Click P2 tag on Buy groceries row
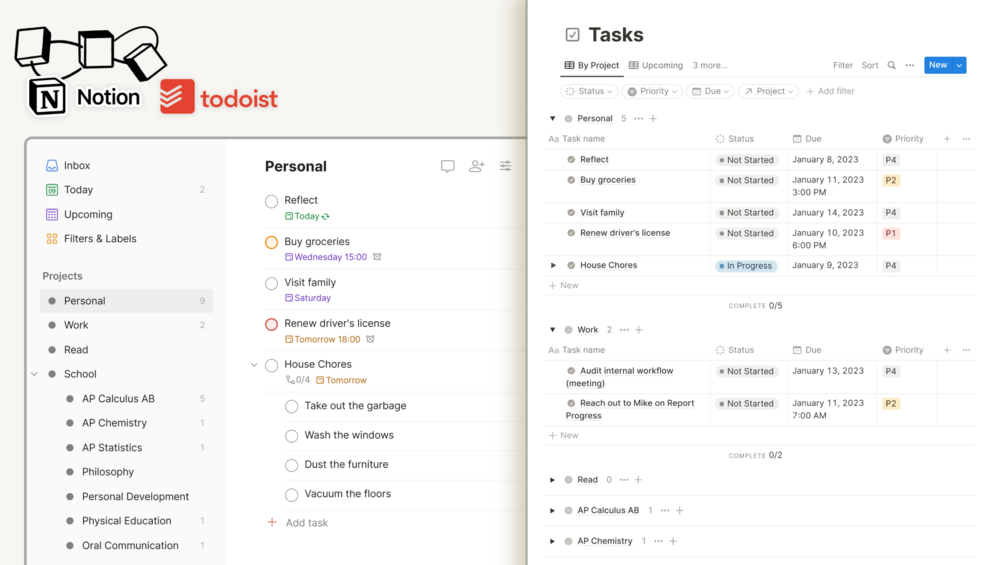The height and width of the screenshot is (565, 1005). pyautogui.click(x=891, y=181)
